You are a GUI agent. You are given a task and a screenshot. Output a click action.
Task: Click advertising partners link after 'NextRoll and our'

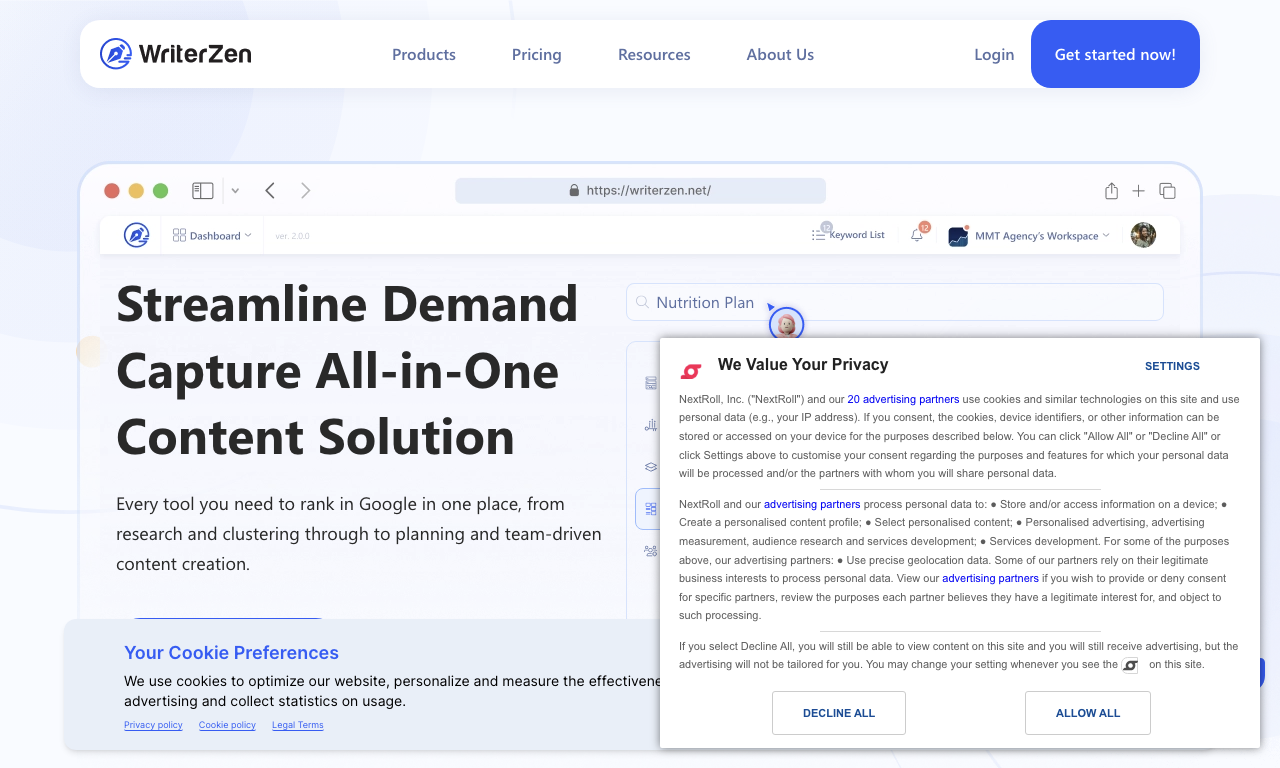(x=812, y=504)
